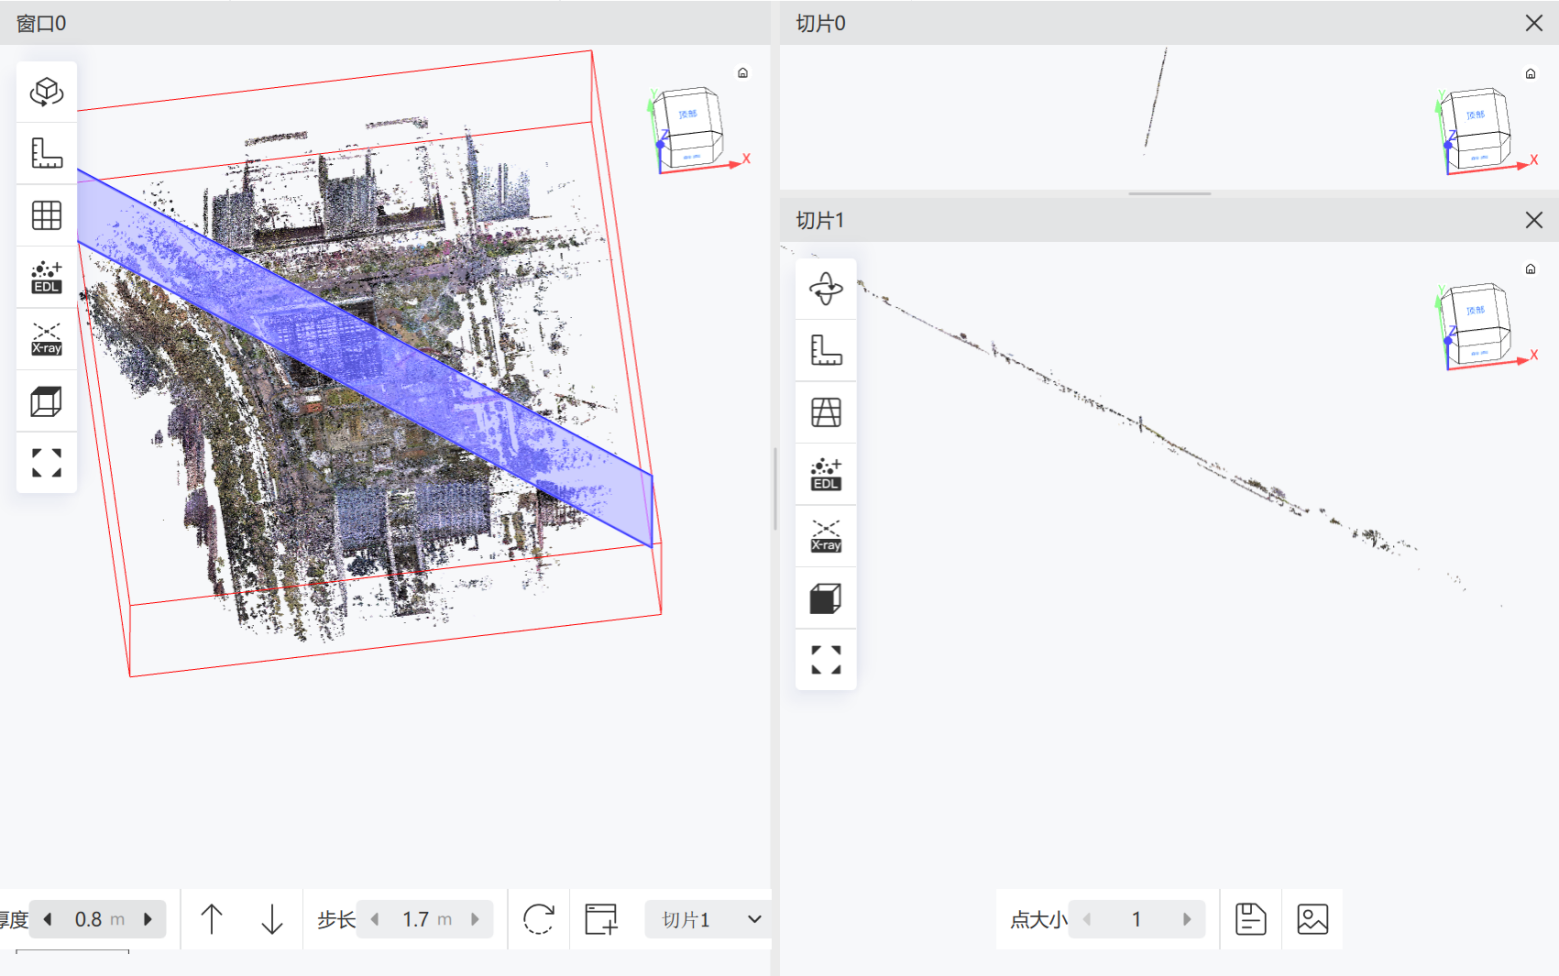Click the home view icon in 切片0
Image resolution: width=1559 pixels, height=976 pixels.
tap(1530, 74)
